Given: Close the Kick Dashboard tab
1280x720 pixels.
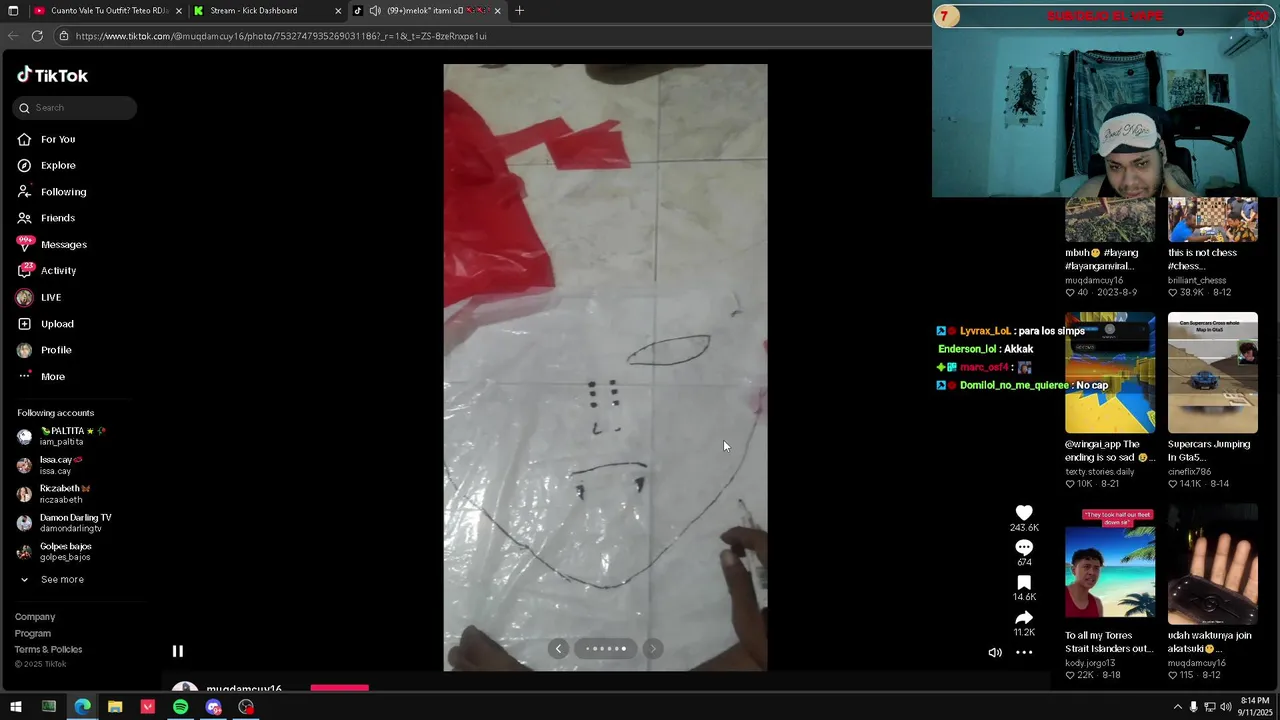Looking at the screenshot, I should point(338,11).
